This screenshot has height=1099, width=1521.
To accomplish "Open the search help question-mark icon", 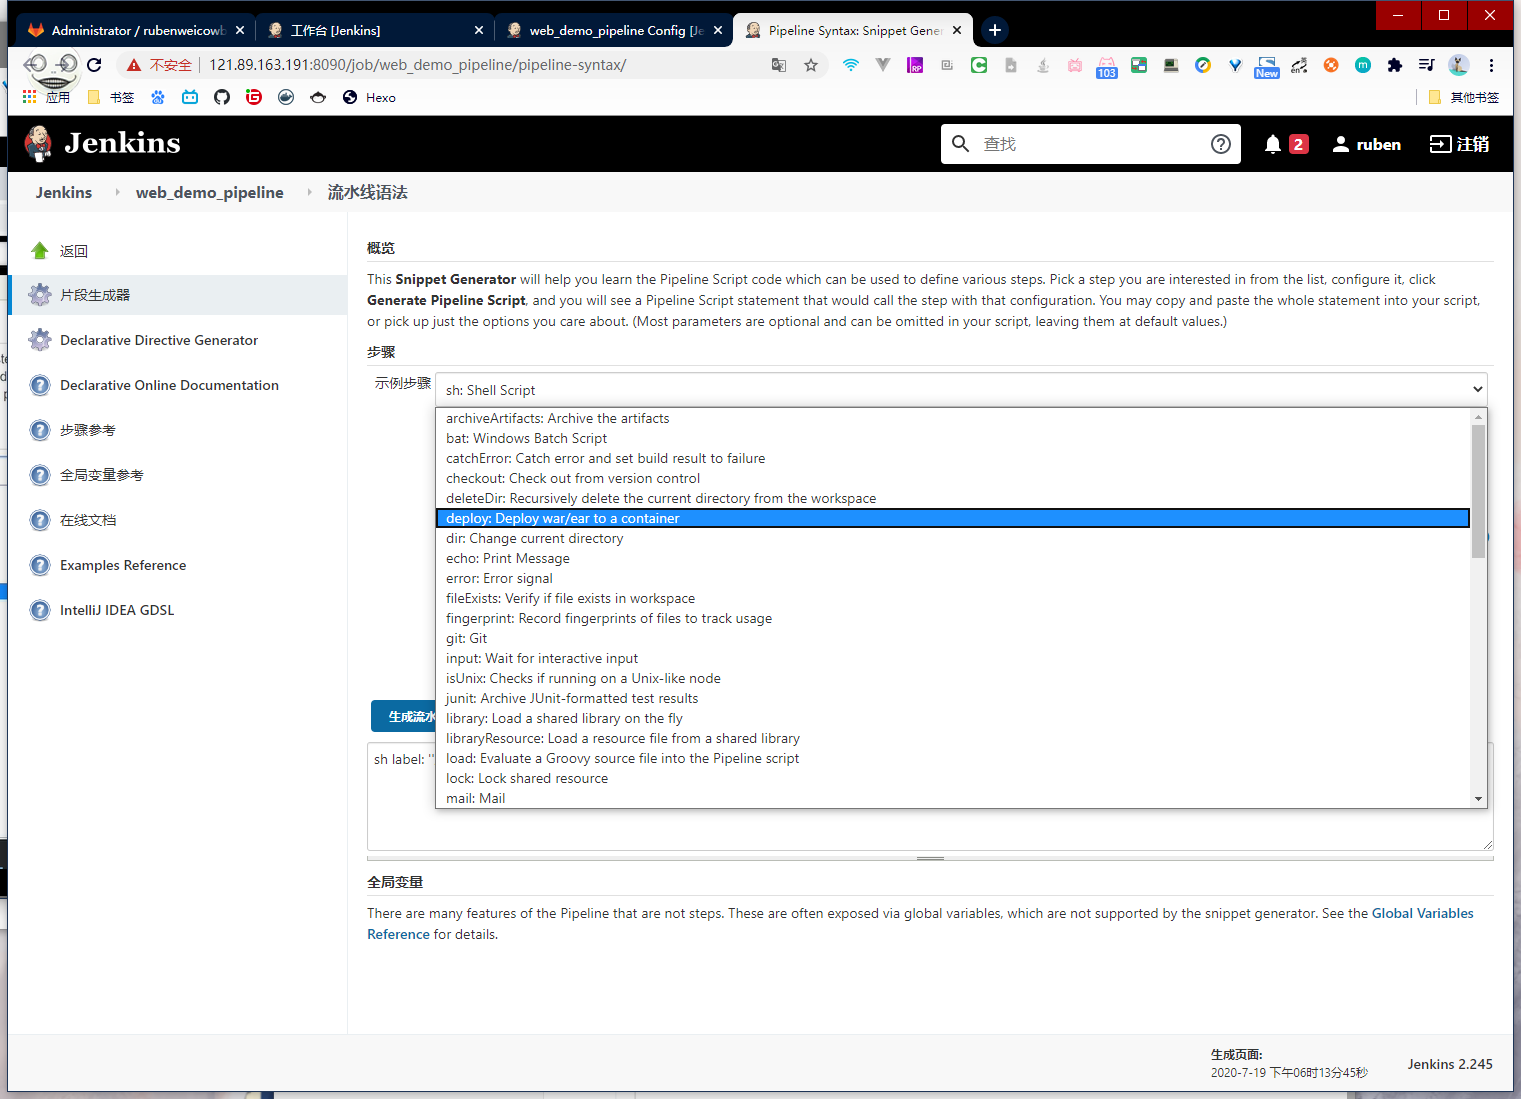I will click(x=1220, y=144).
